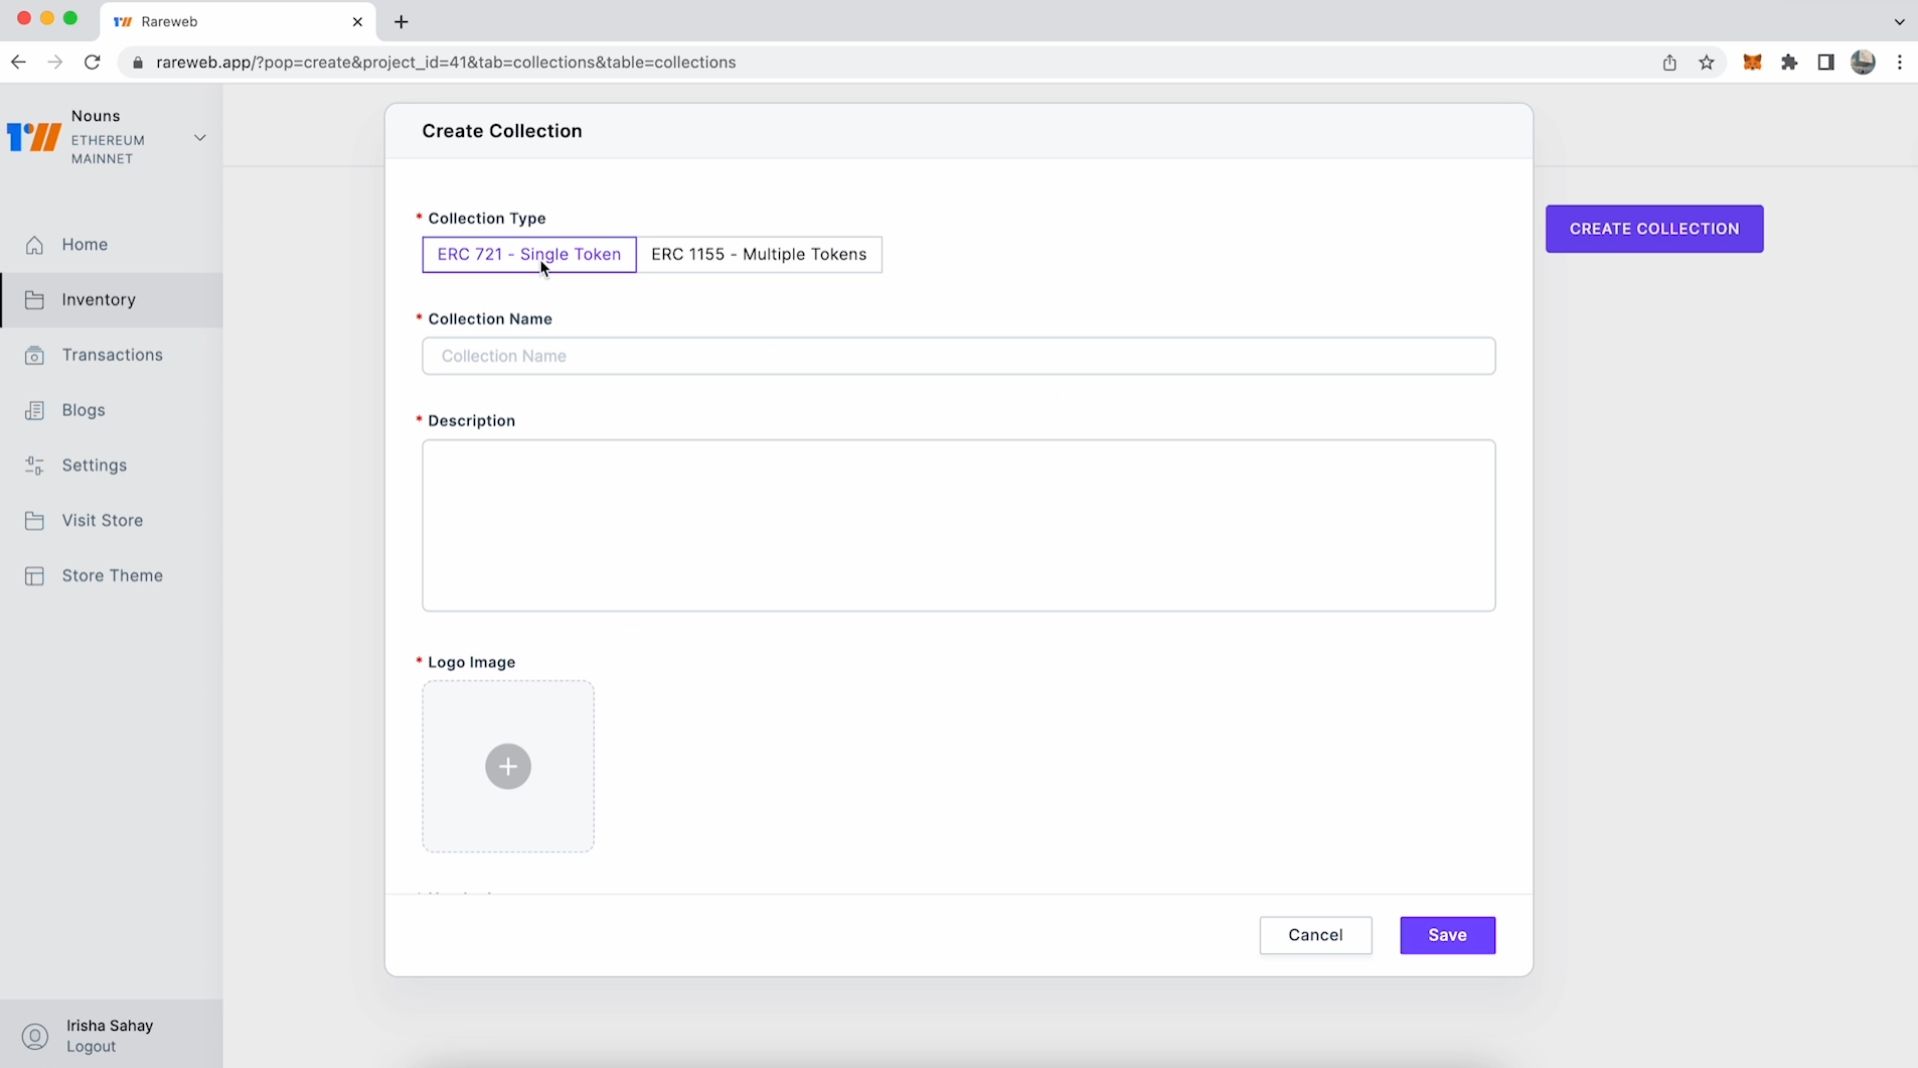Click the Transactions sidebar icon
This screenshot has height=1068, width=1918.
35,355
